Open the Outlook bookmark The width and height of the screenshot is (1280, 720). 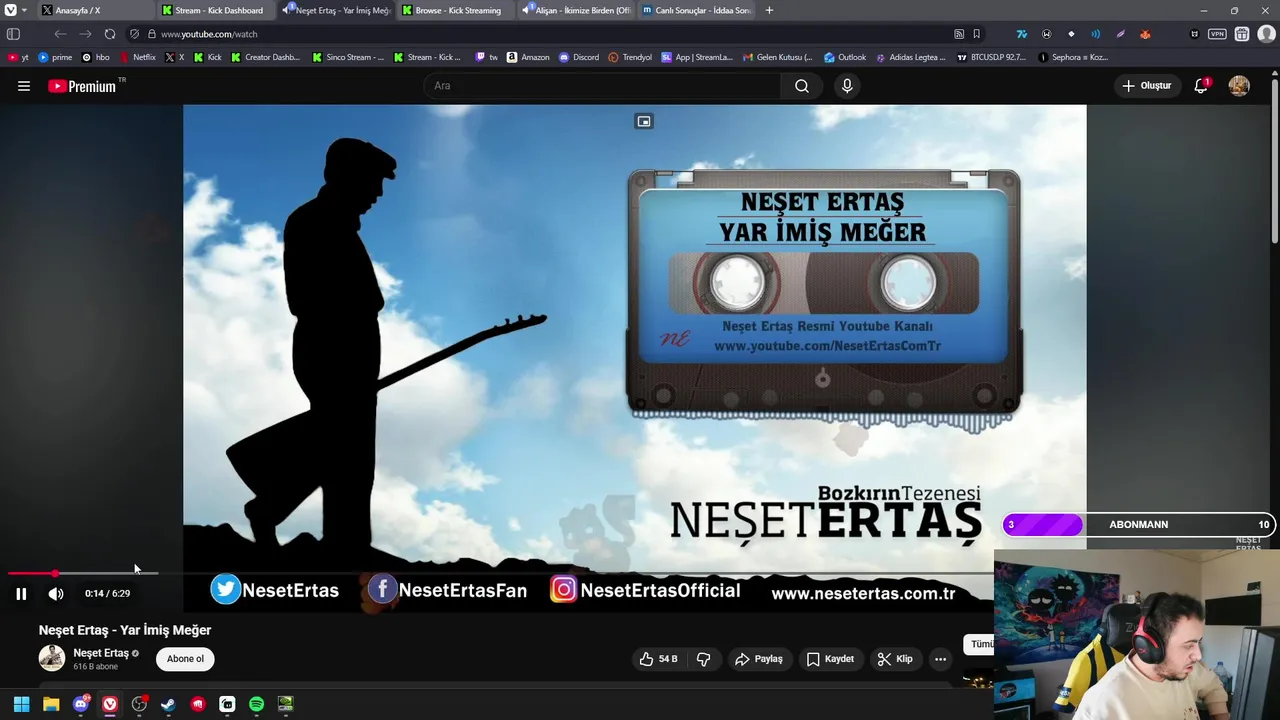click(x=845, y=57)
